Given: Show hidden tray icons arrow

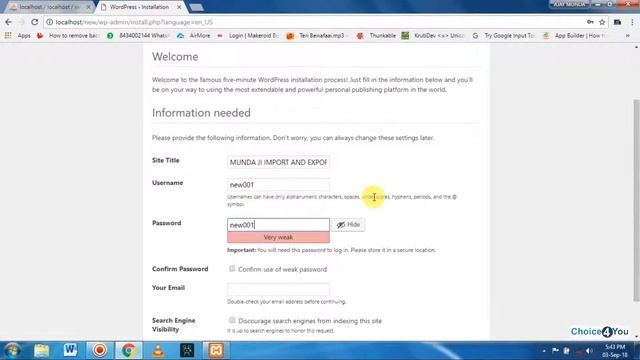Looking at the screenshot, I should point(544,351).
